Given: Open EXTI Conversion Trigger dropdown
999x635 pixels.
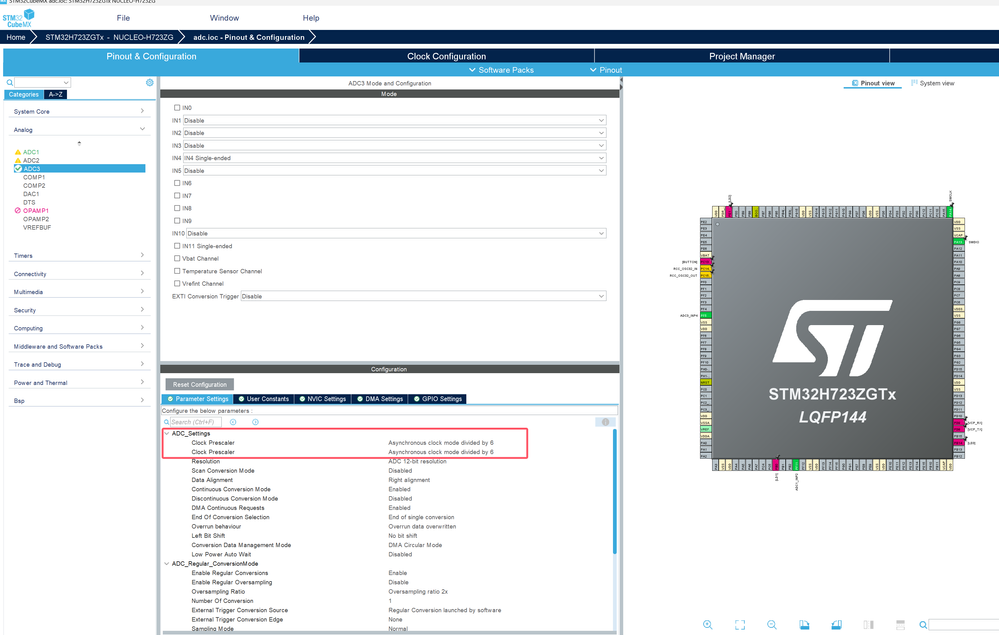Looking at the screenshot, I should pos(424,296).
